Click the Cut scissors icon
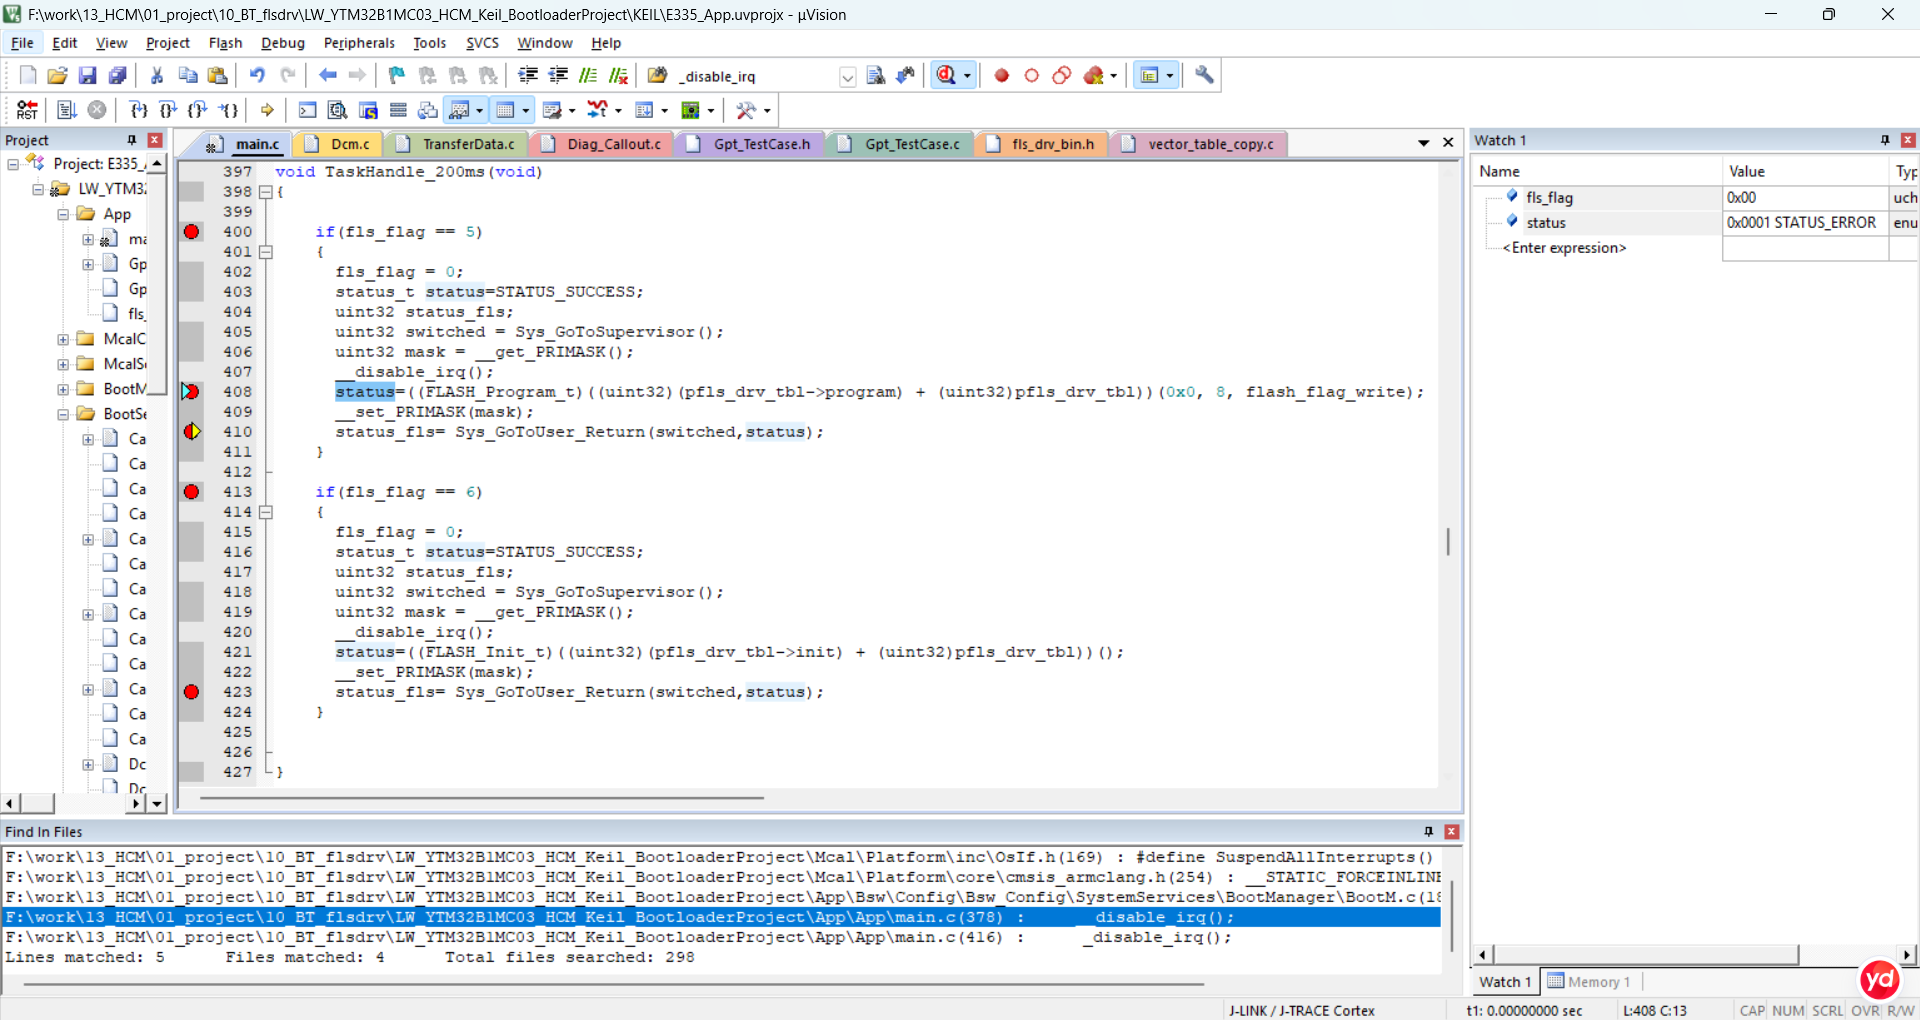Screen dimensions: 1920x1020 [157, 75]
